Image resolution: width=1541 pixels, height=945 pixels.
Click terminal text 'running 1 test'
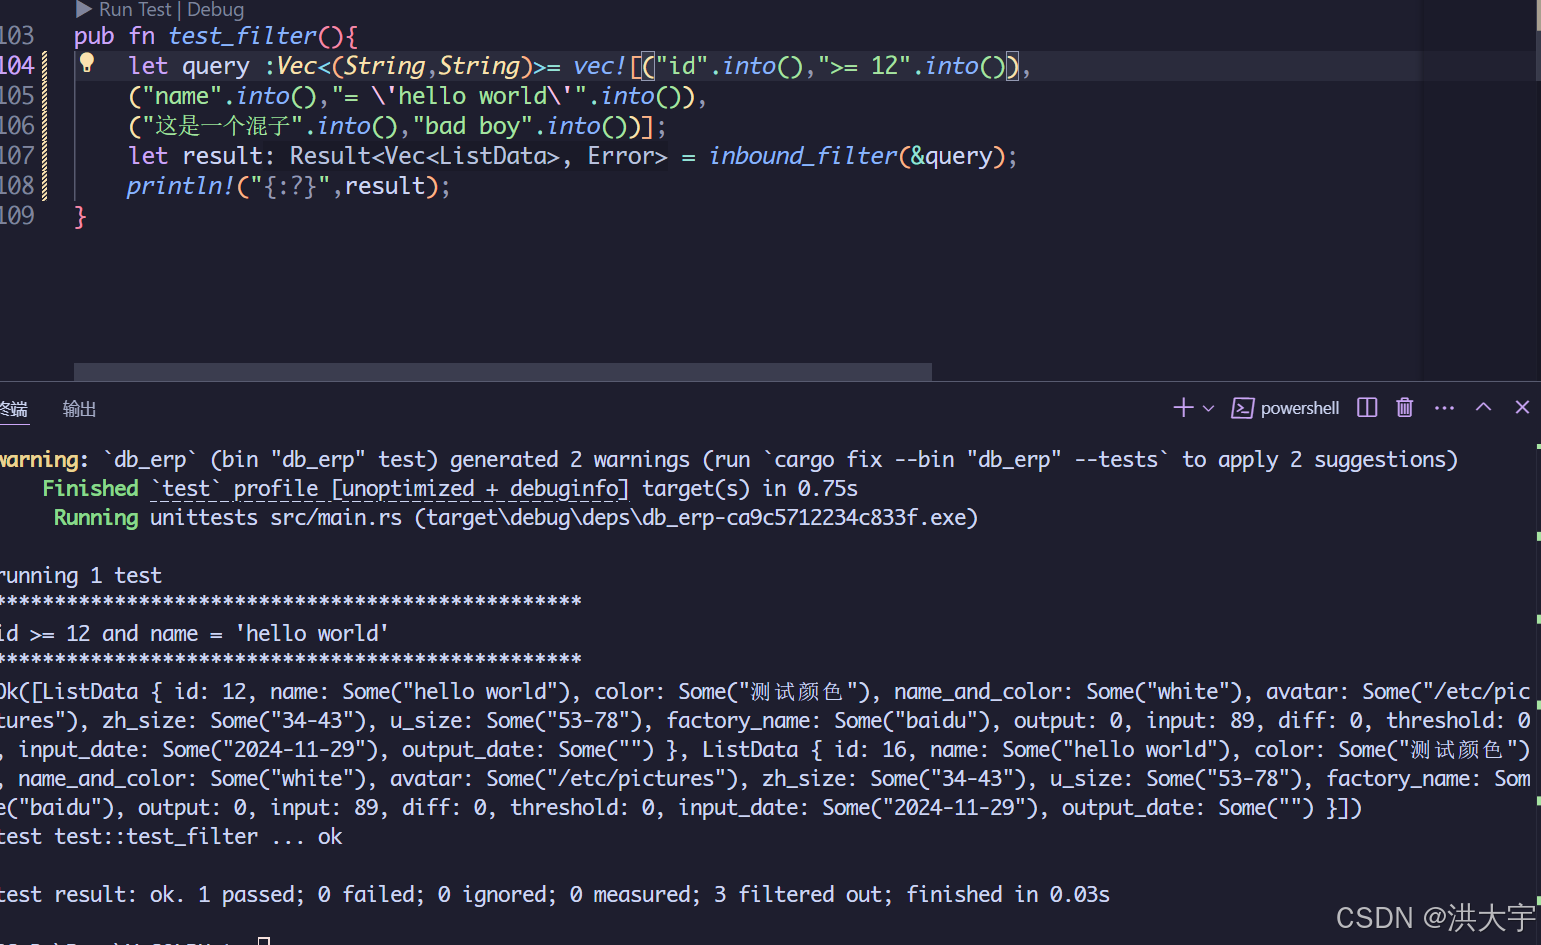(81, 575)
